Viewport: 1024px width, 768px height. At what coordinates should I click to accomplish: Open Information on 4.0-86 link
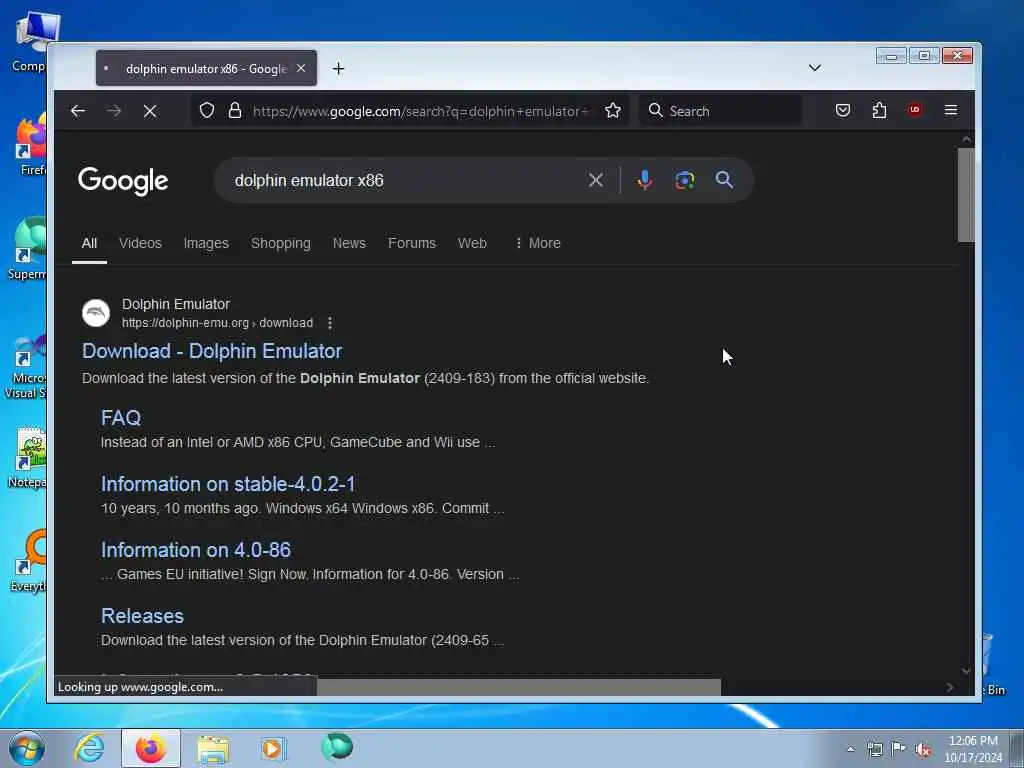196,550
